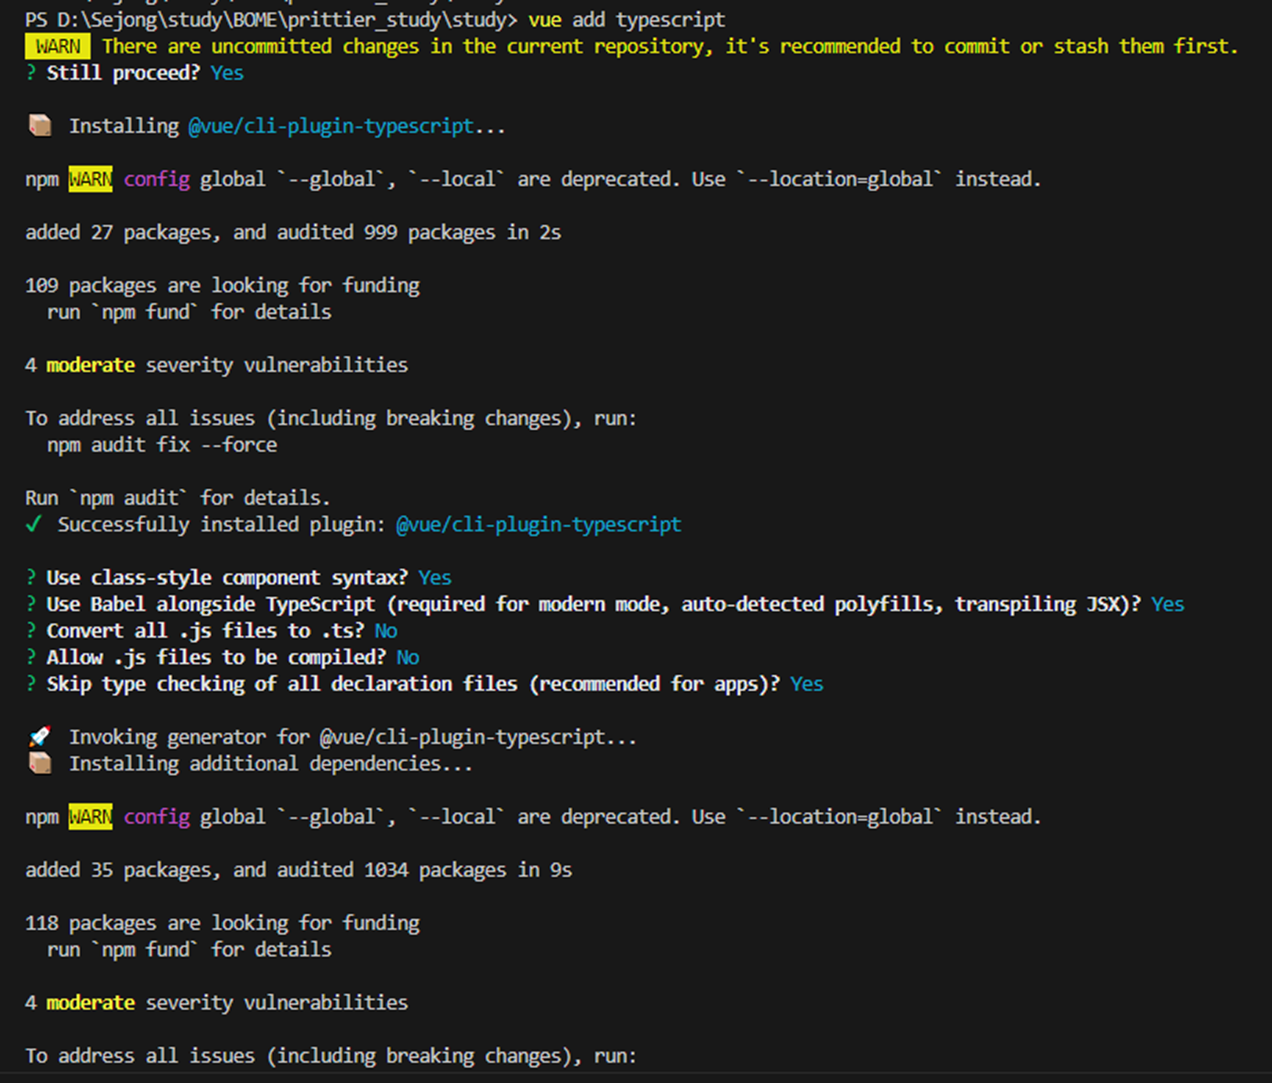Click the 'Invoking generator for @vue/cli-plugin-typescript...' text
The height and width of the screenshot is (1083, 1272).
coord(353,737)
